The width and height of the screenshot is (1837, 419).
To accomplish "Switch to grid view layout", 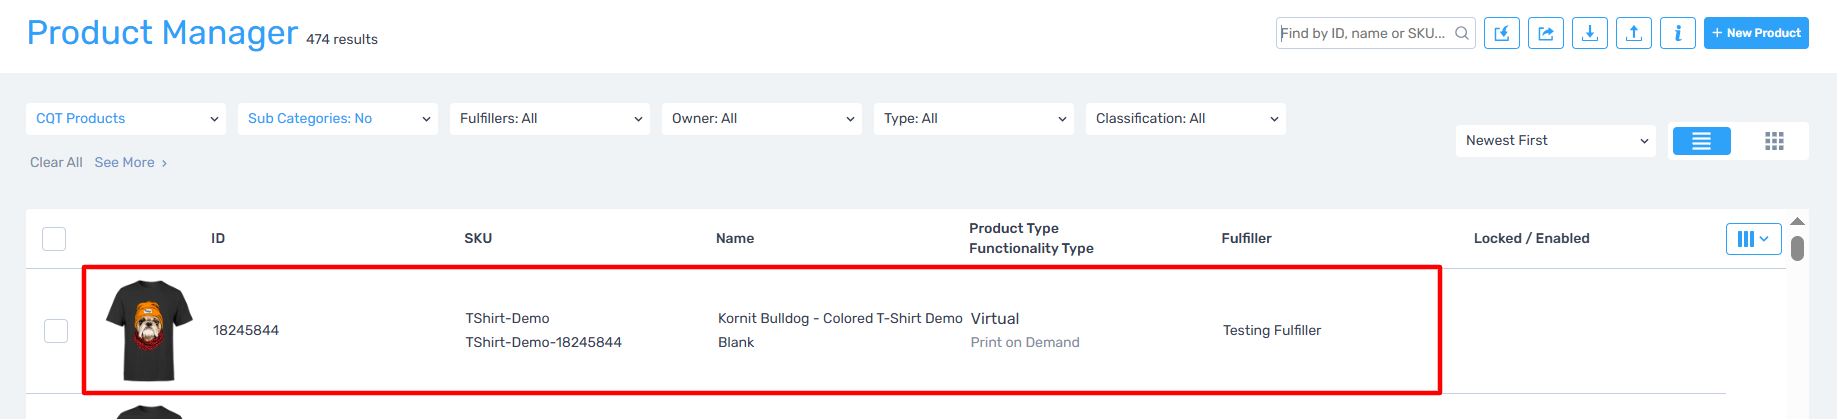I will pos(1774,141).
